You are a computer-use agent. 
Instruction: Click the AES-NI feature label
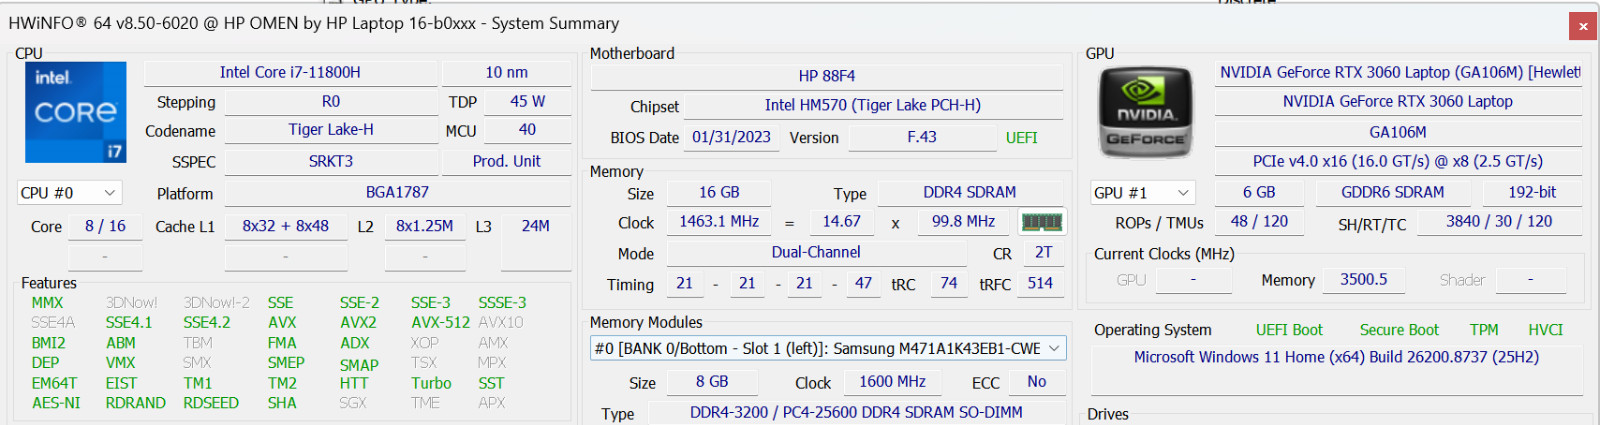pos(56,403)
